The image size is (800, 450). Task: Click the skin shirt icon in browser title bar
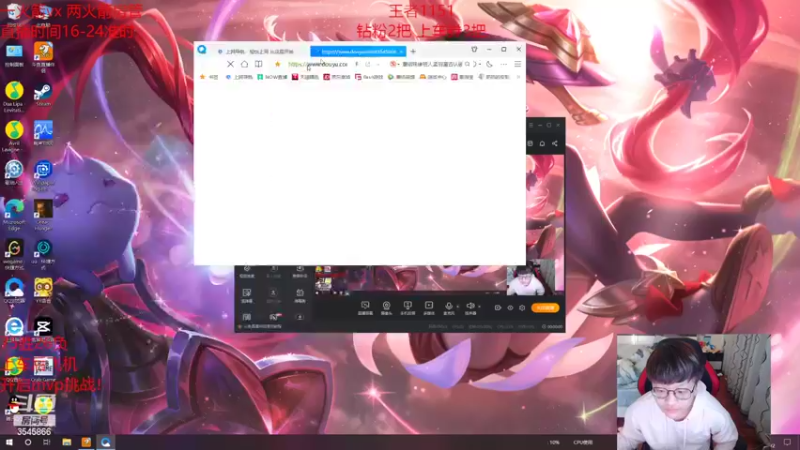(474, 49)
